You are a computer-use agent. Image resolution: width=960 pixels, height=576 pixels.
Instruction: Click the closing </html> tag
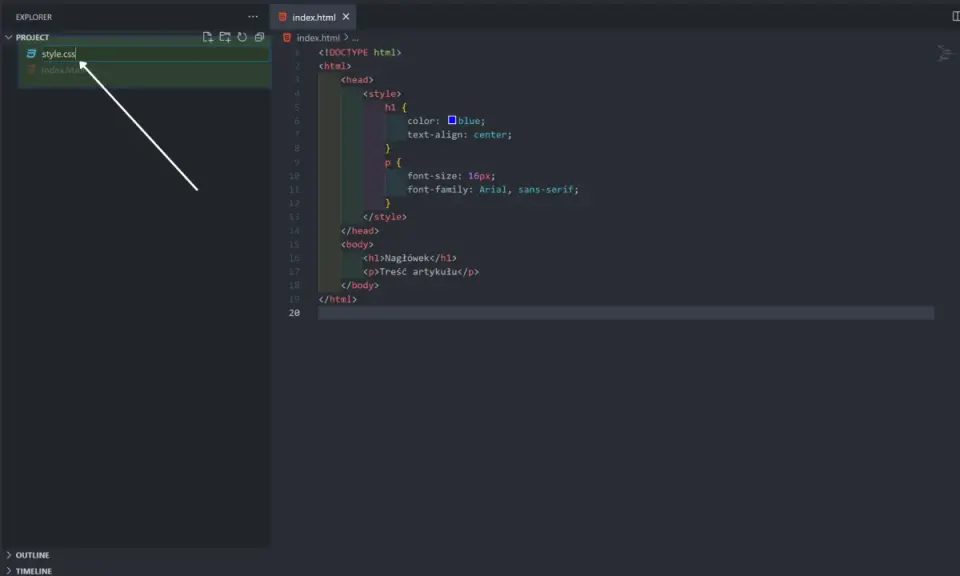pos(337,299)
